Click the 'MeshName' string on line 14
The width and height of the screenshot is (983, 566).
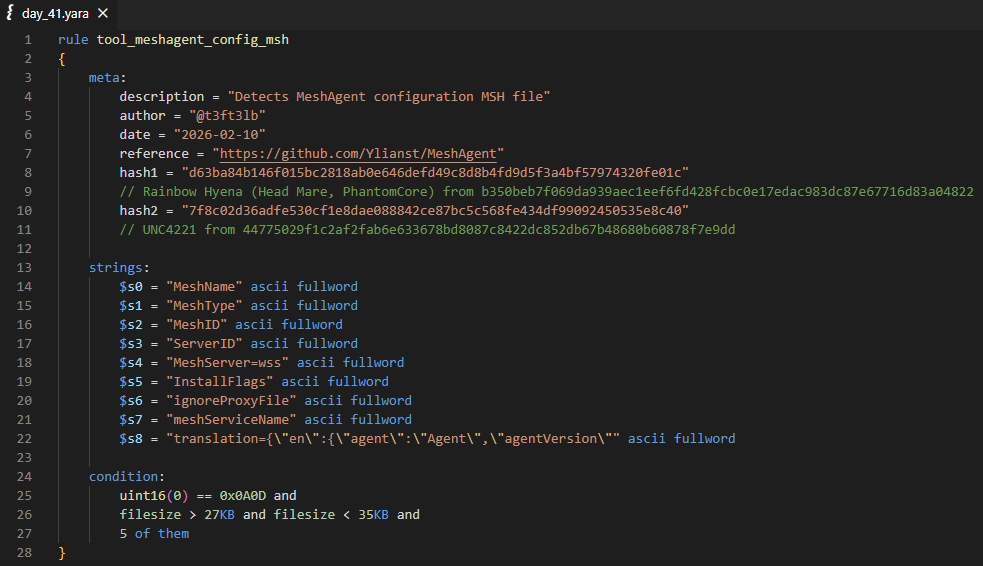[x=204, y=286]
